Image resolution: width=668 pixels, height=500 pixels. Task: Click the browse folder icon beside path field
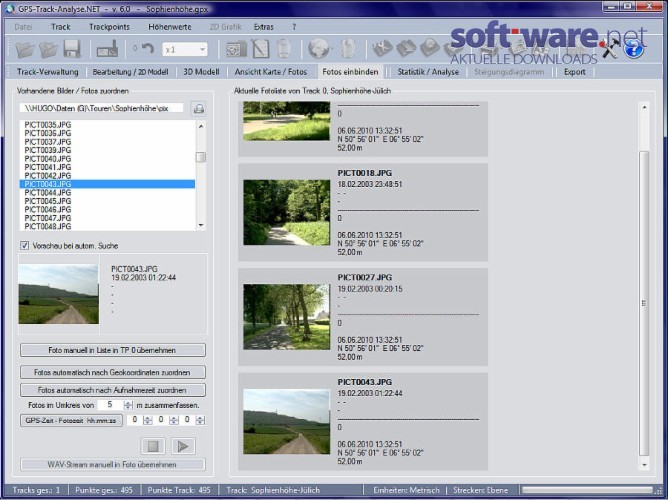tap(198, 109)
